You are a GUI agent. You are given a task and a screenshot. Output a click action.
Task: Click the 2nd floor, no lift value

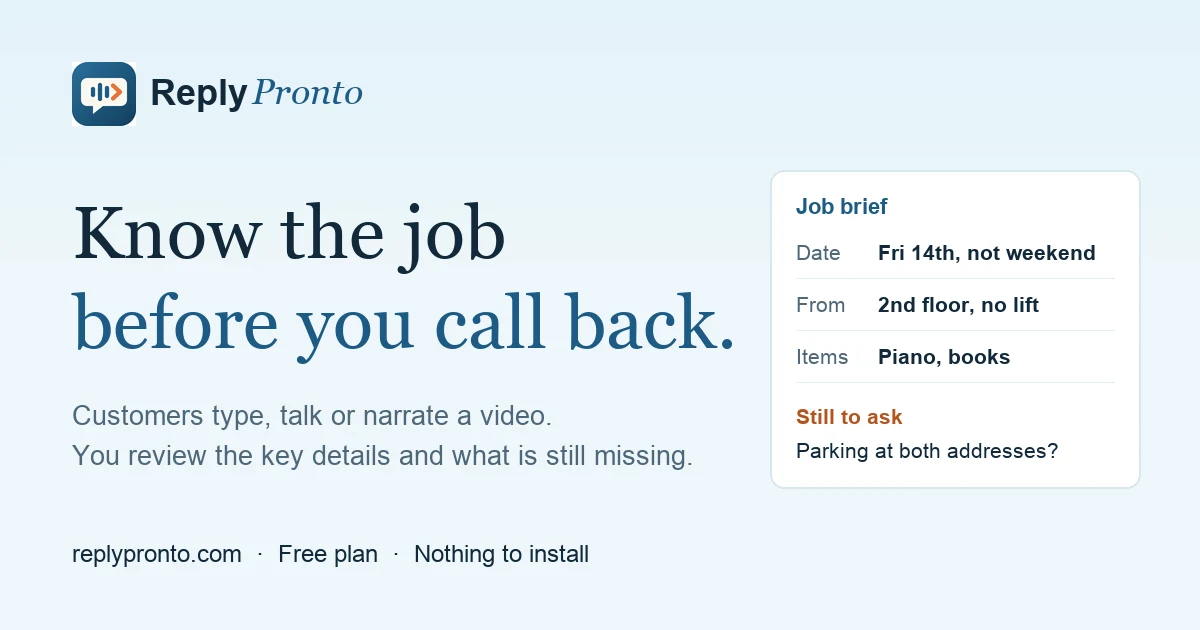[958, 305]
